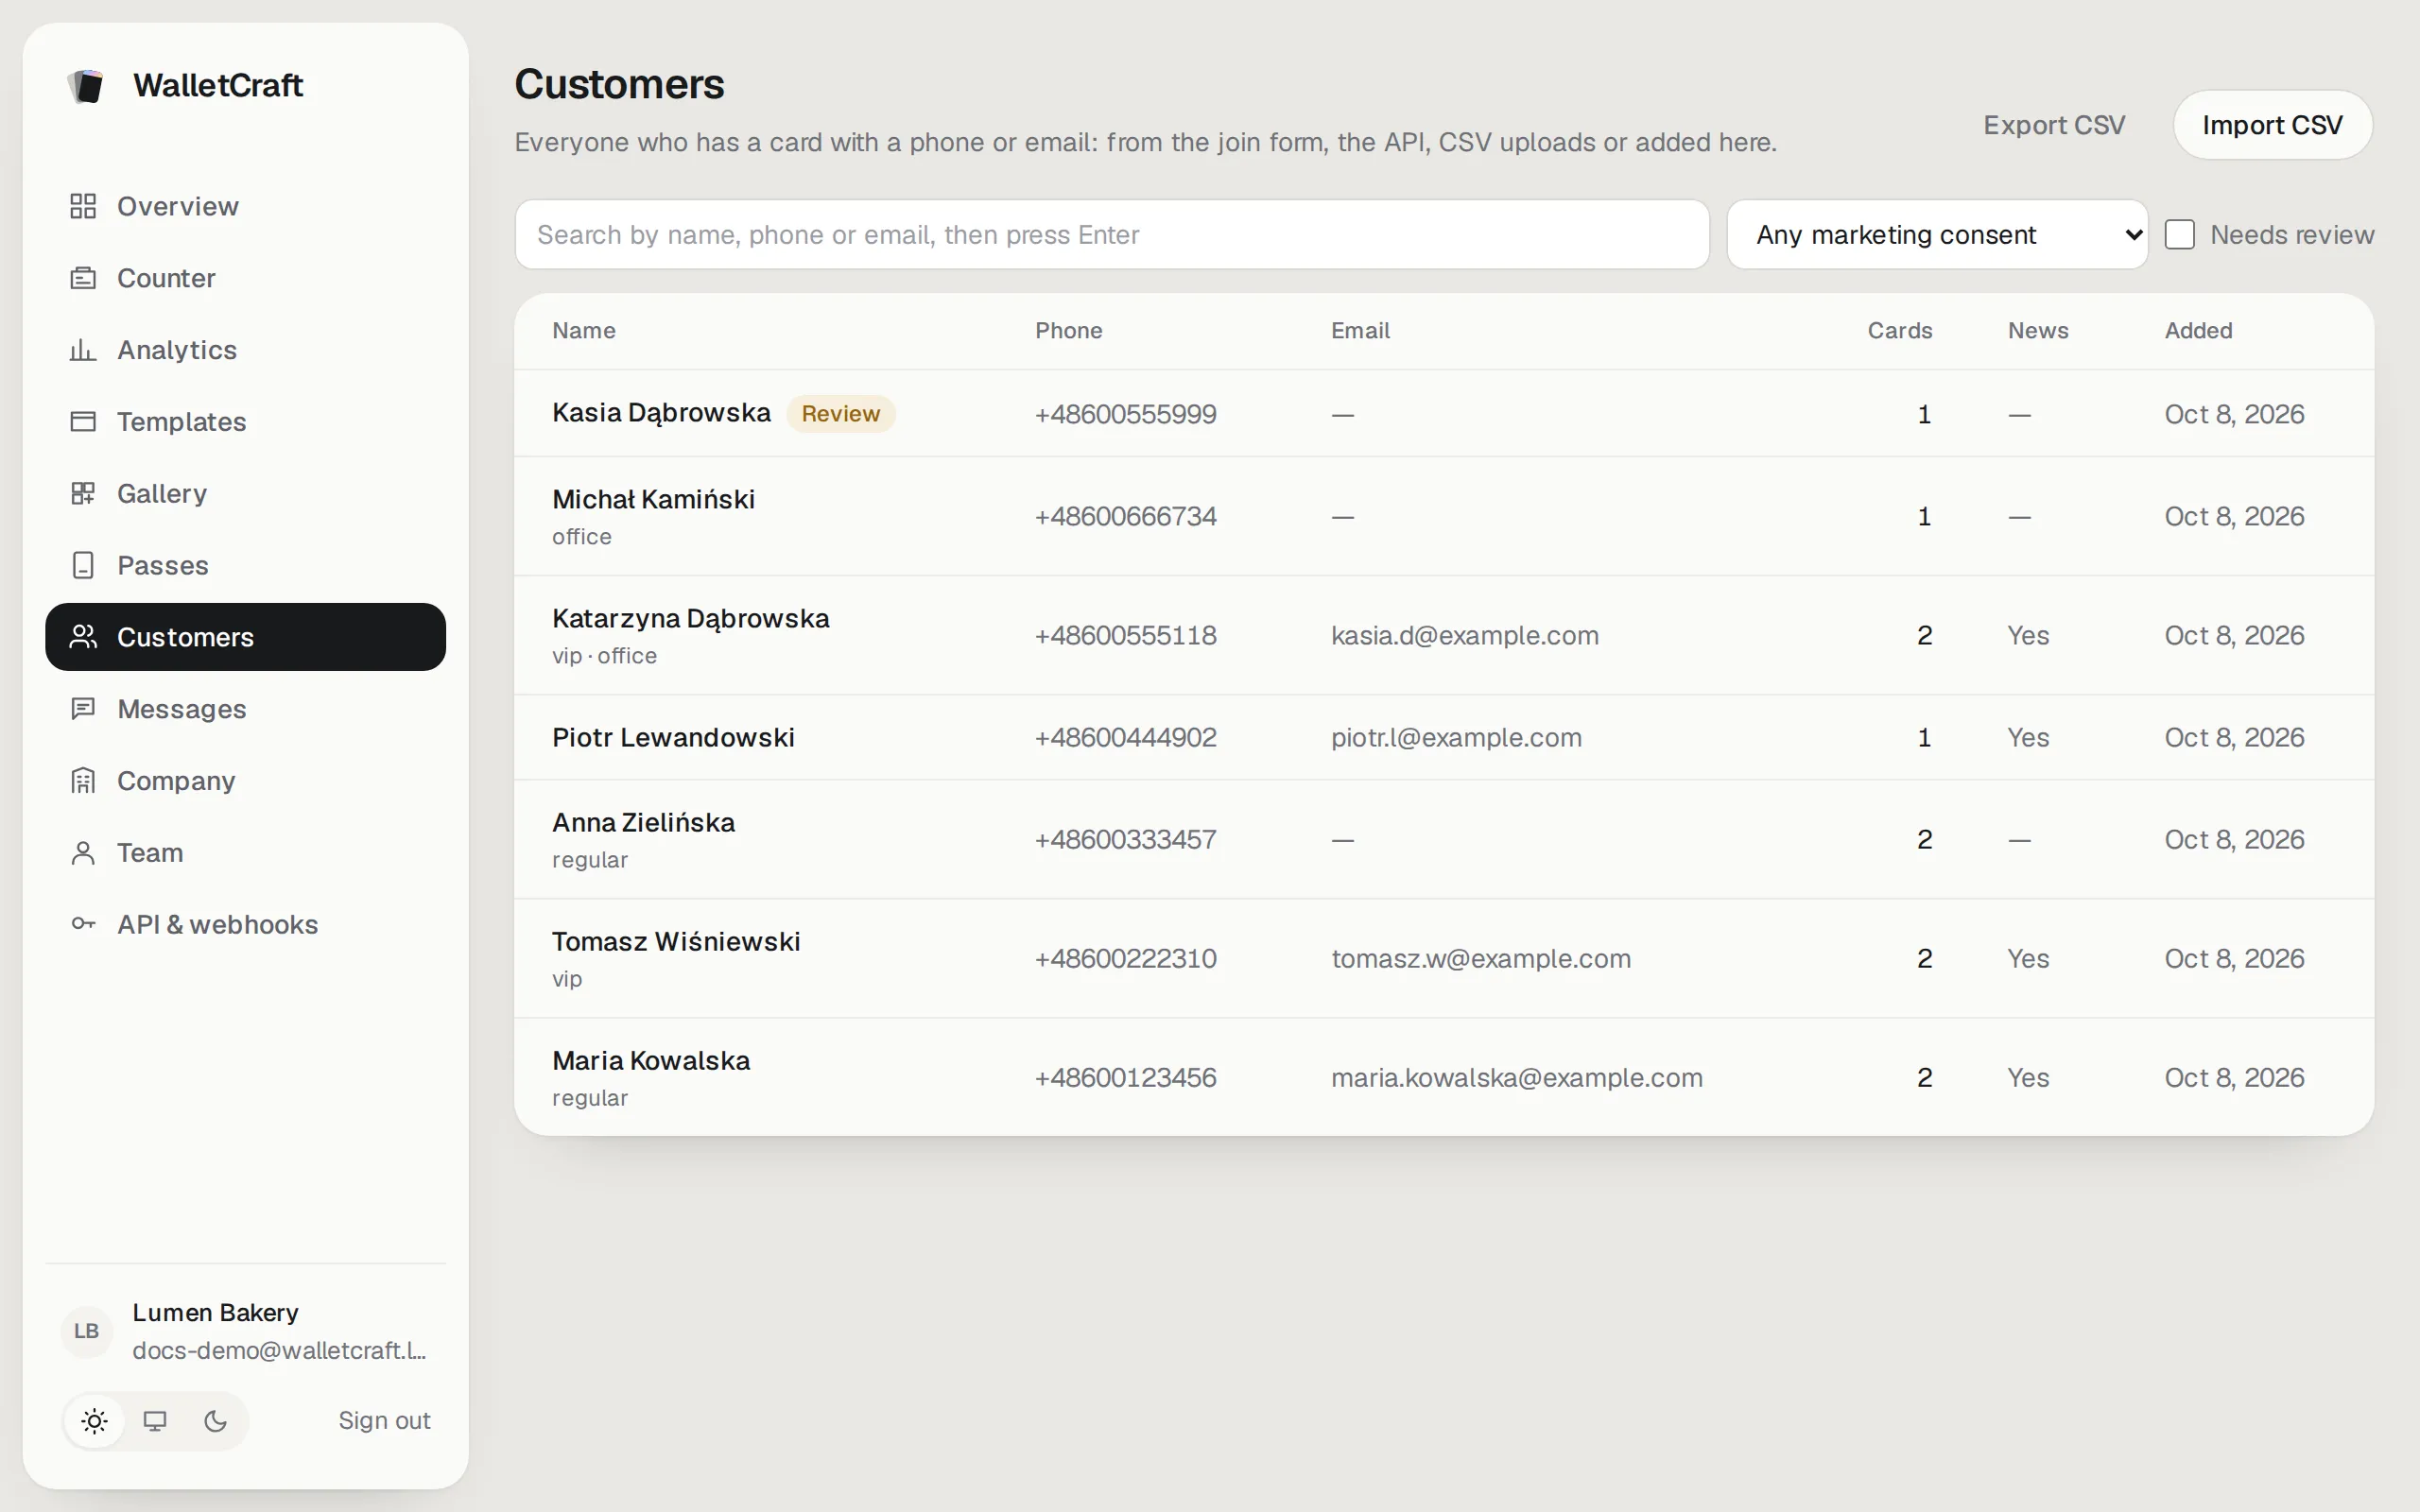The height and width of the screenshot is (1512, 2420).
Task: Click the Company building icon
Action: pos(83,781)
